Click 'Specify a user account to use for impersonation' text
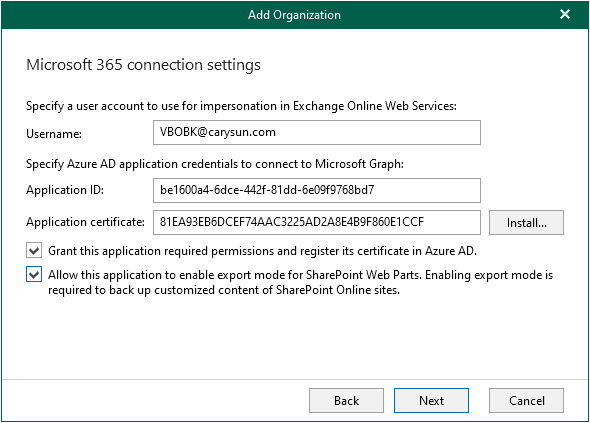The image size is (590, 423). [241, 106]
